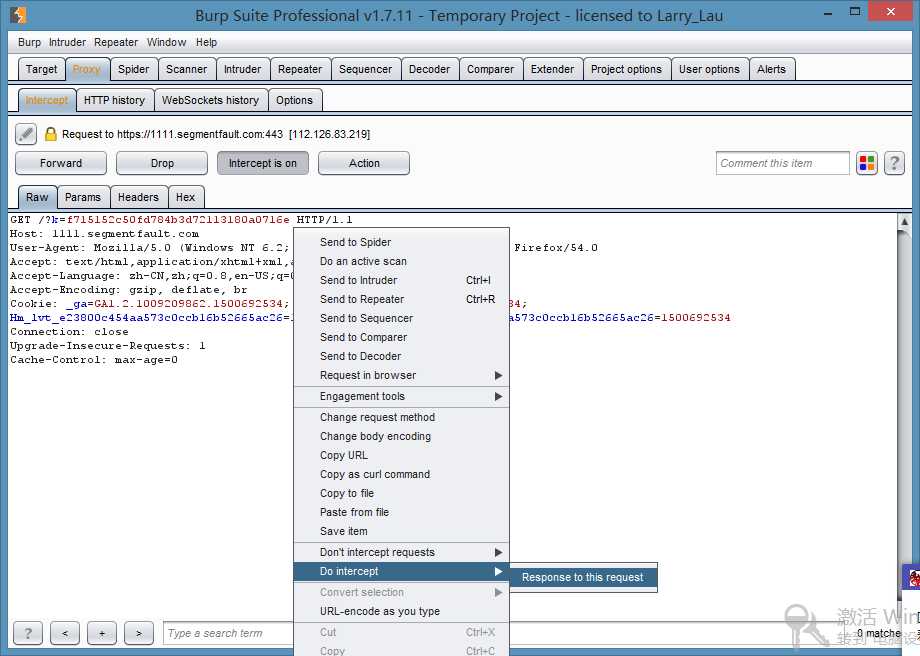
Task: Go to next search match arrow
Action: pos(138,633)
